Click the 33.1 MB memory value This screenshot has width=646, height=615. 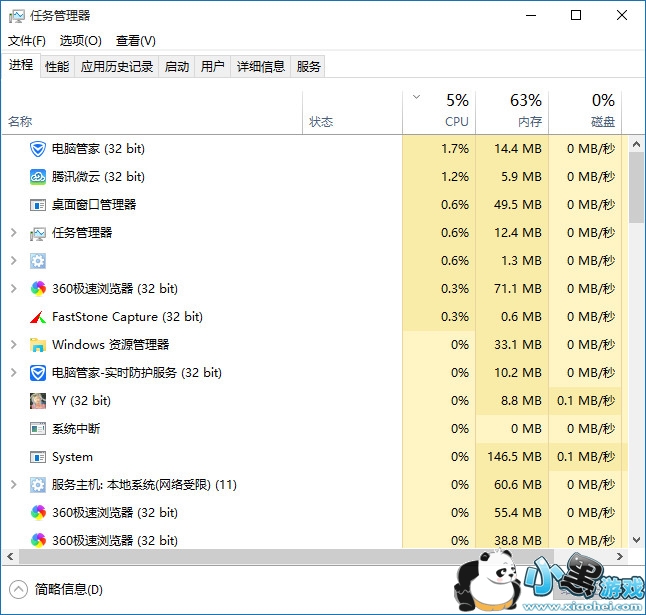coord(518,345)
